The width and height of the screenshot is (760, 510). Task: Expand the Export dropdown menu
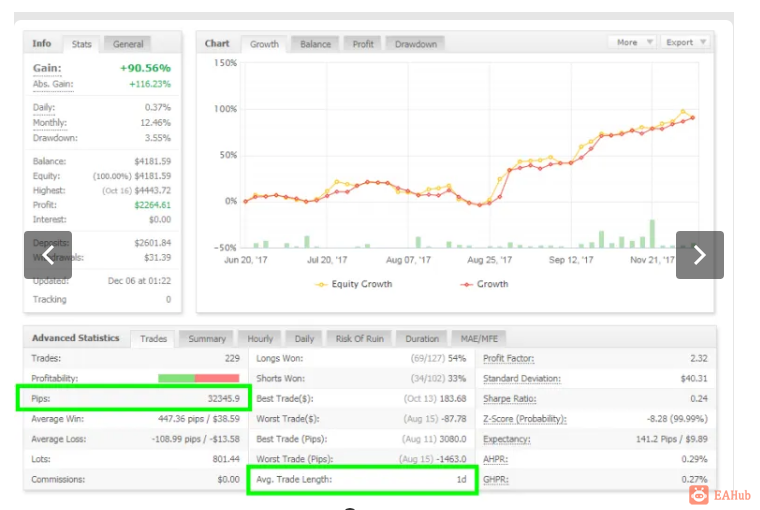click(x=685, y=42)
